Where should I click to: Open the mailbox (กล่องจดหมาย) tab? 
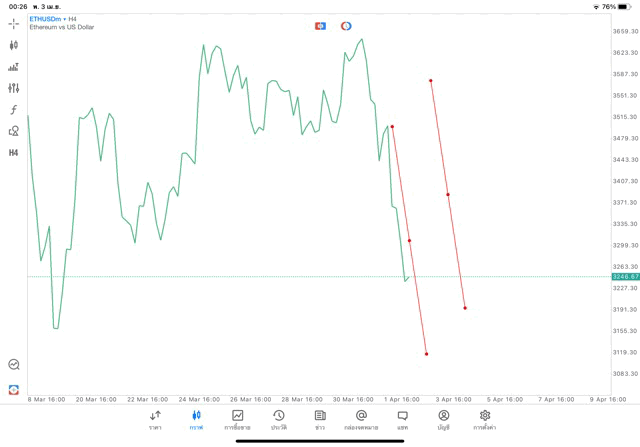361,420
